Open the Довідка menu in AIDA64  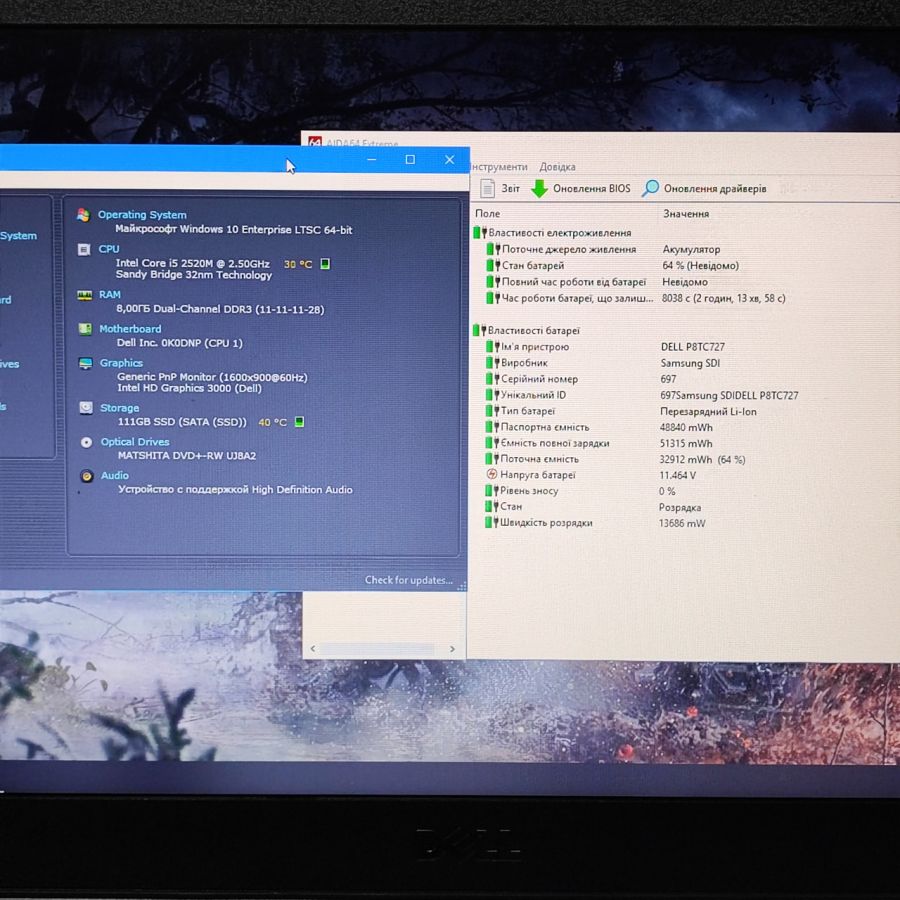point(557,167)
